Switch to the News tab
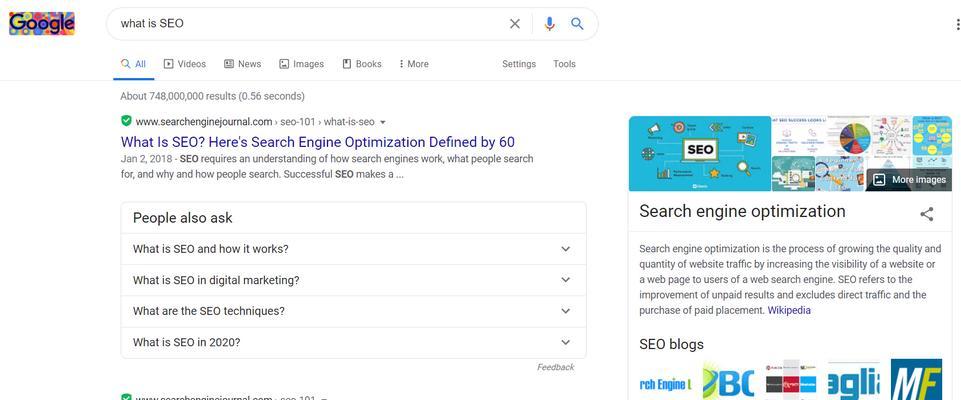This screenshot has height=400, width=961. (243, 64)
